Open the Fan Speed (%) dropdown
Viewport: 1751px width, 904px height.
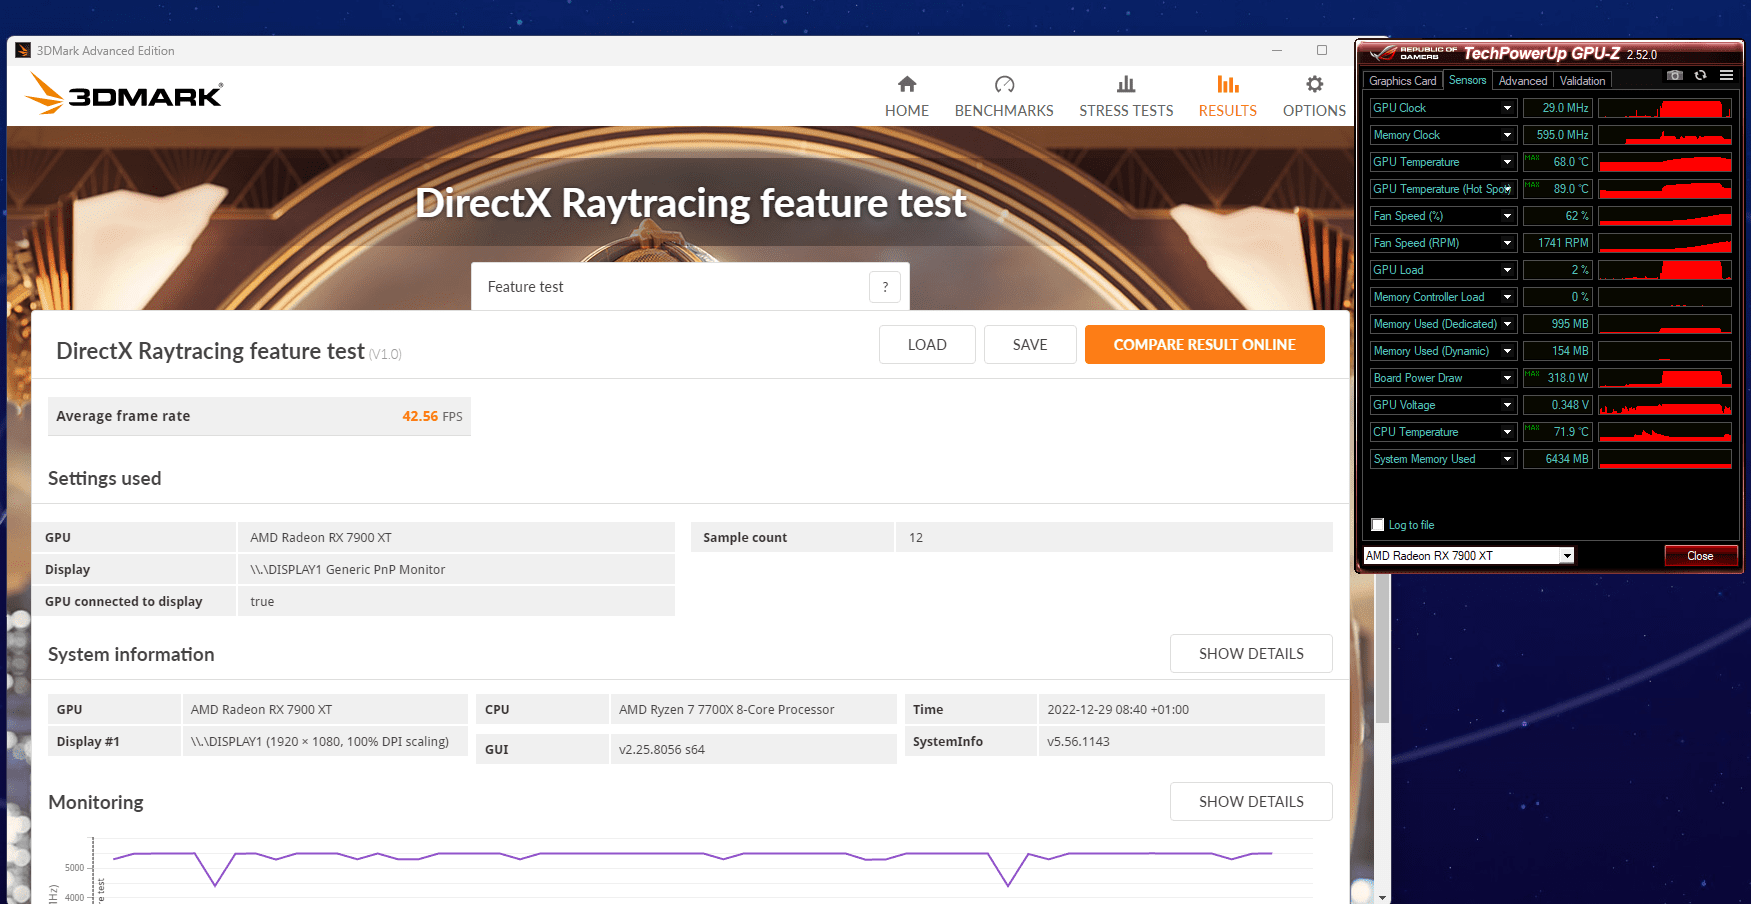[x=1507, y=216]
